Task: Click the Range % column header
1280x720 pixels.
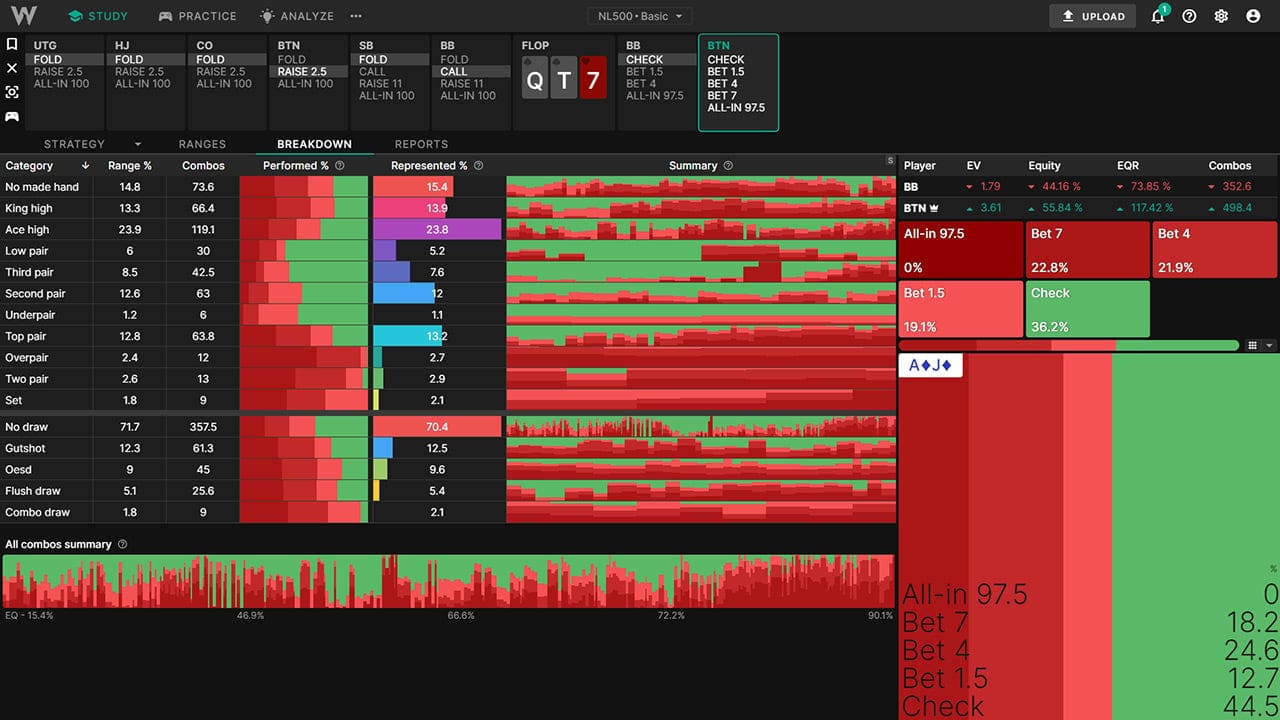Action: pos(129,166)
